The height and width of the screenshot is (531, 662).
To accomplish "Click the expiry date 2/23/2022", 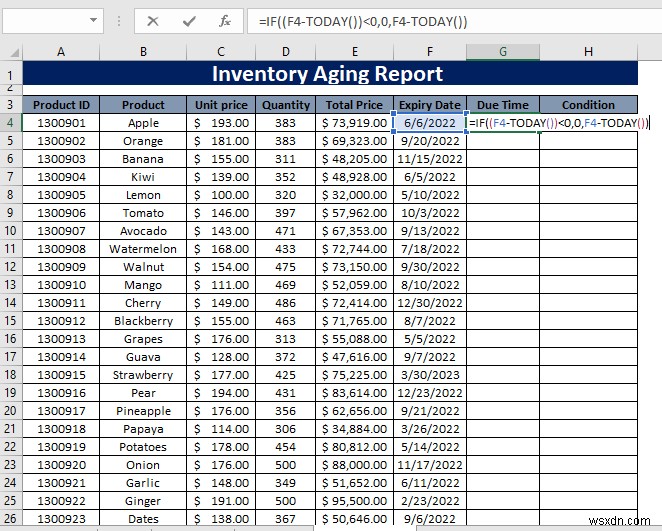I will pyautogui.click(x=430, y=501).
